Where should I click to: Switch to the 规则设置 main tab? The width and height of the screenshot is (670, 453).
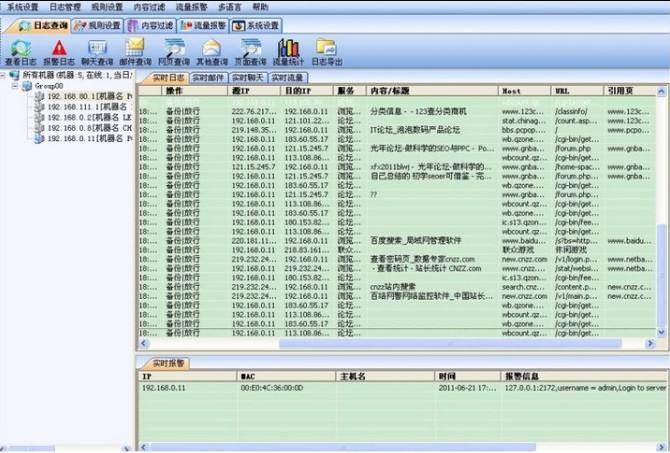[x=97, y=26]
